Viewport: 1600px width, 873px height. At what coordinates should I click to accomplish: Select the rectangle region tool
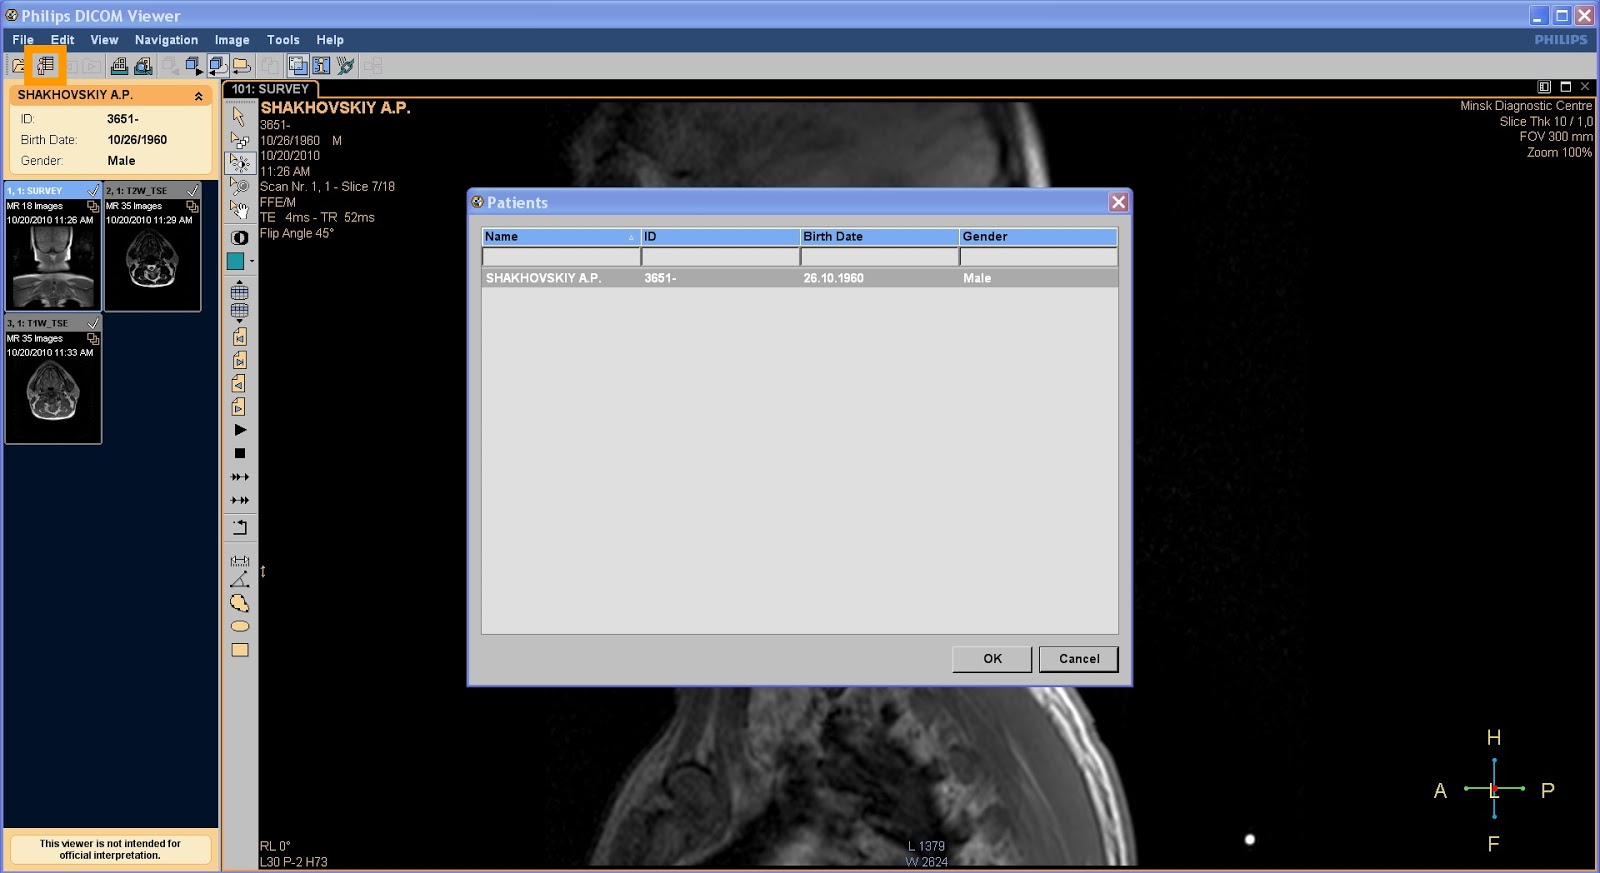tap(240, 650)
